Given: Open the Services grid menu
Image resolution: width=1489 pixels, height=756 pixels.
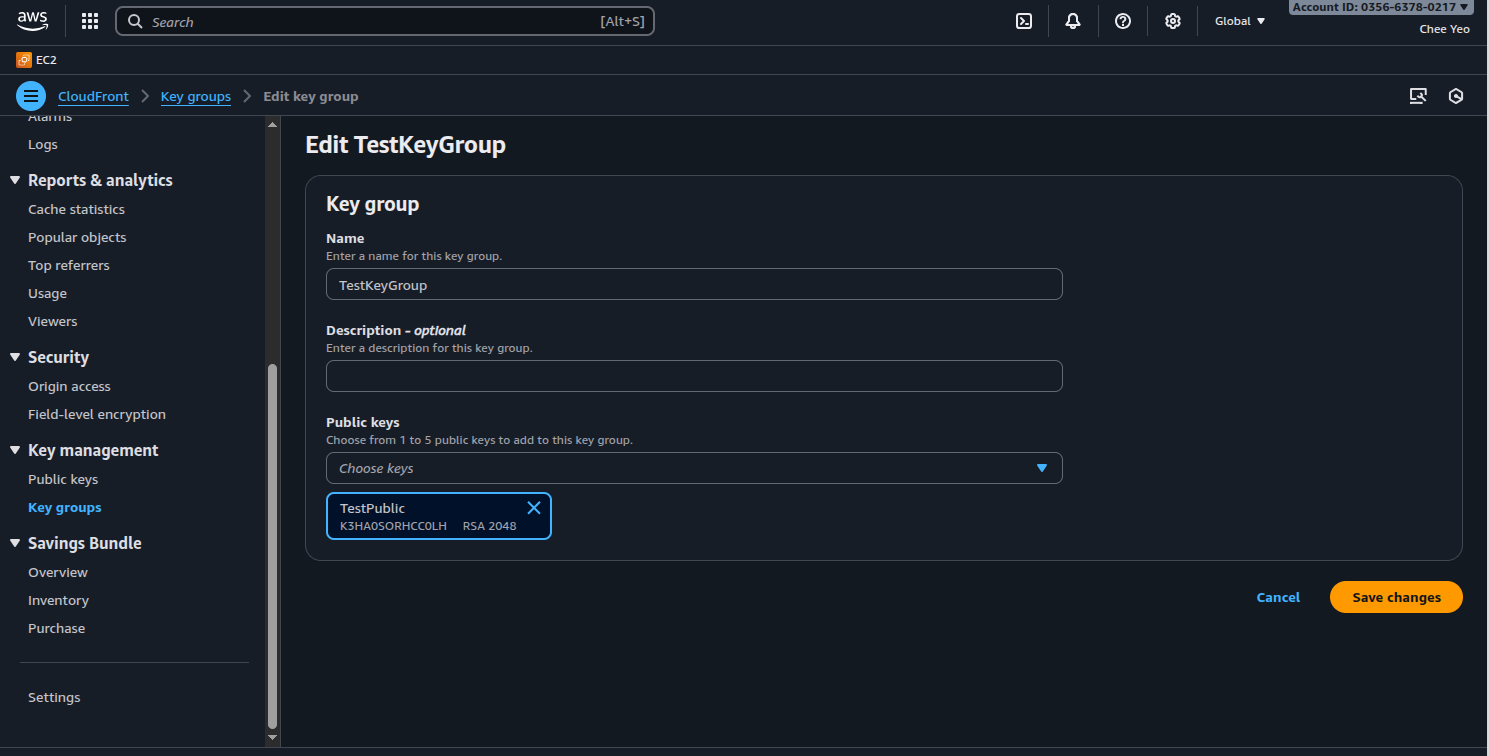Looking at the screenshot, I should [x=90, y=21].
